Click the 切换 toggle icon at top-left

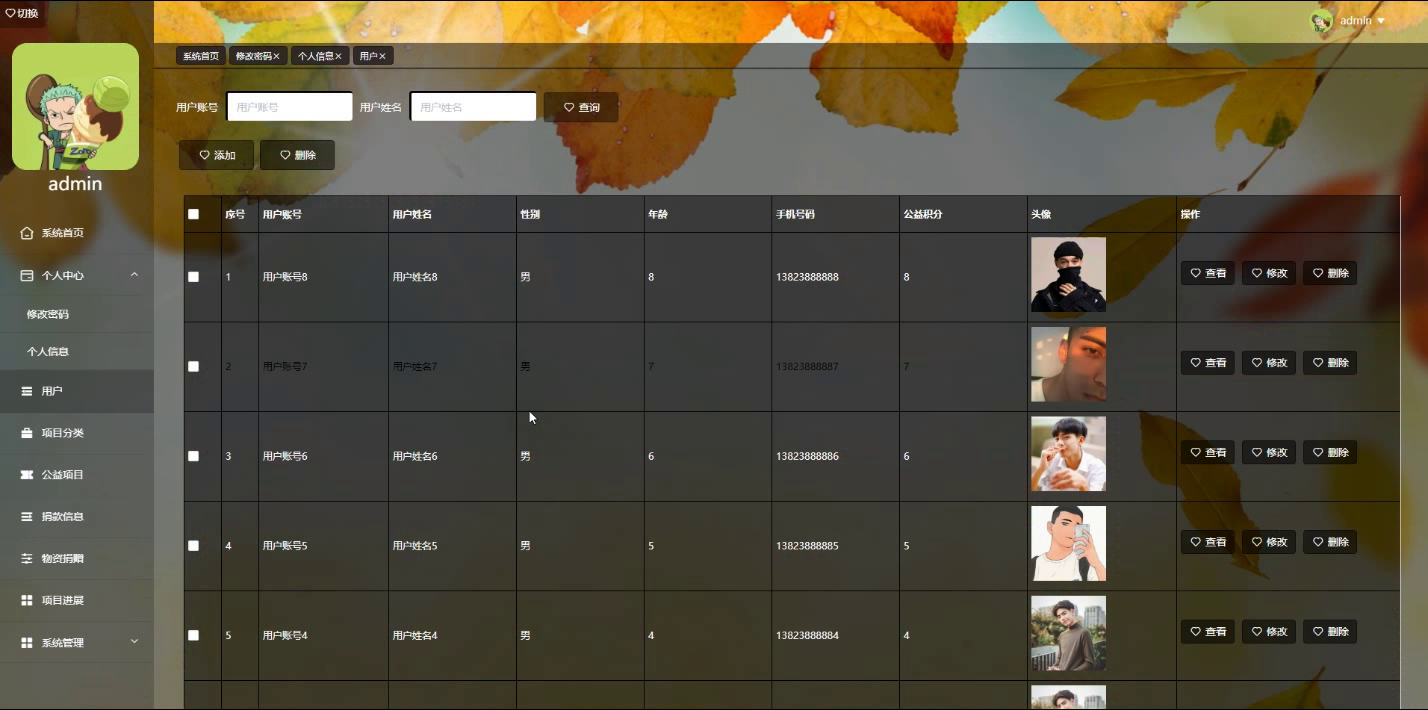pos(11,13)
